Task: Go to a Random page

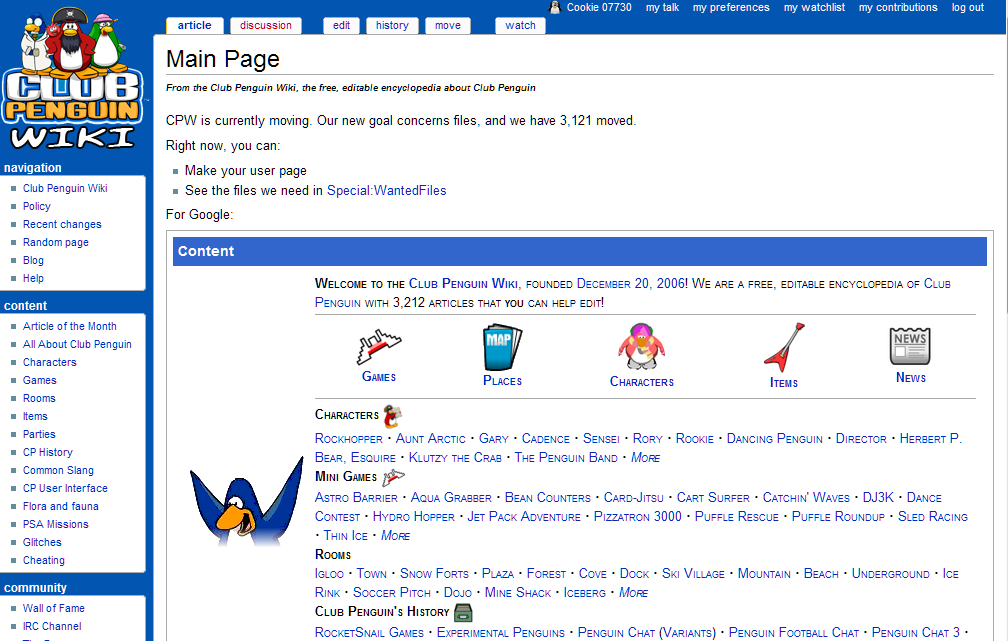Action: (56, 242)
